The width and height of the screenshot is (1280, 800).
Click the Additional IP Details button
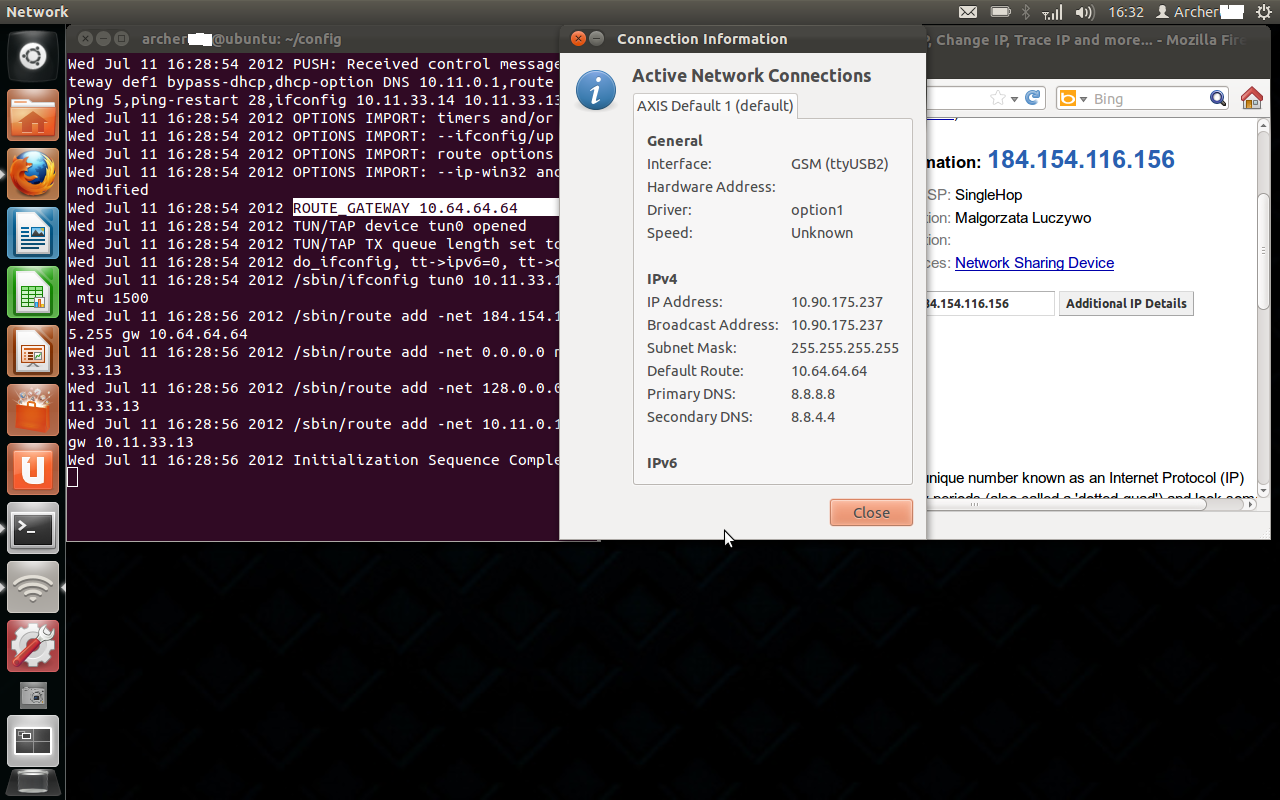(1126, 303)
